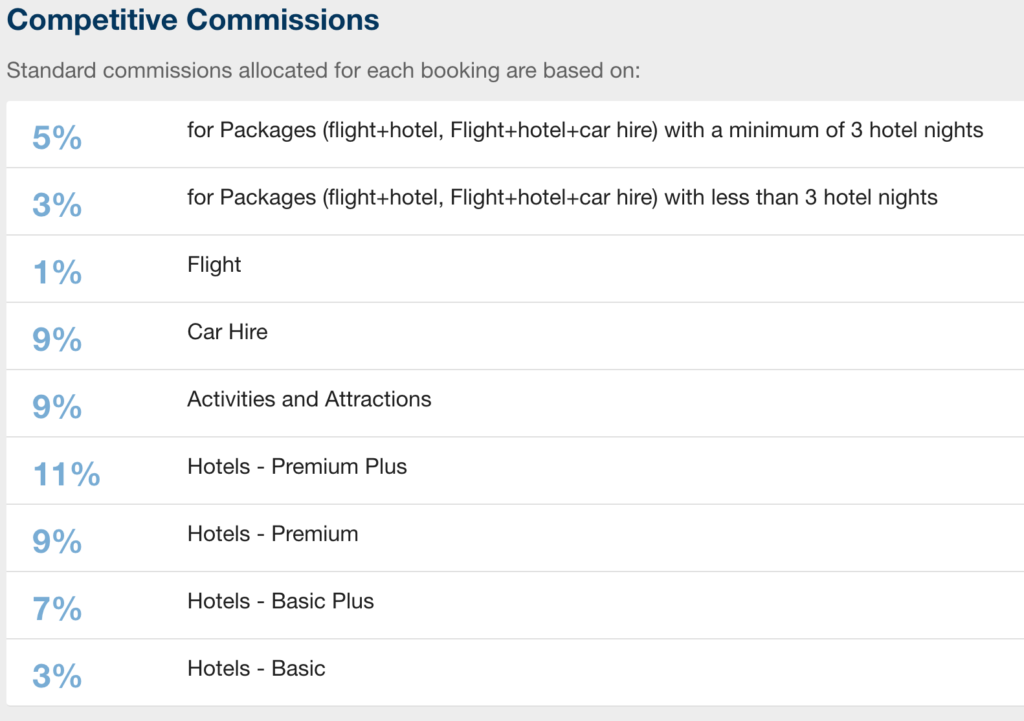Click the 5% commission figure

point(57,138)
